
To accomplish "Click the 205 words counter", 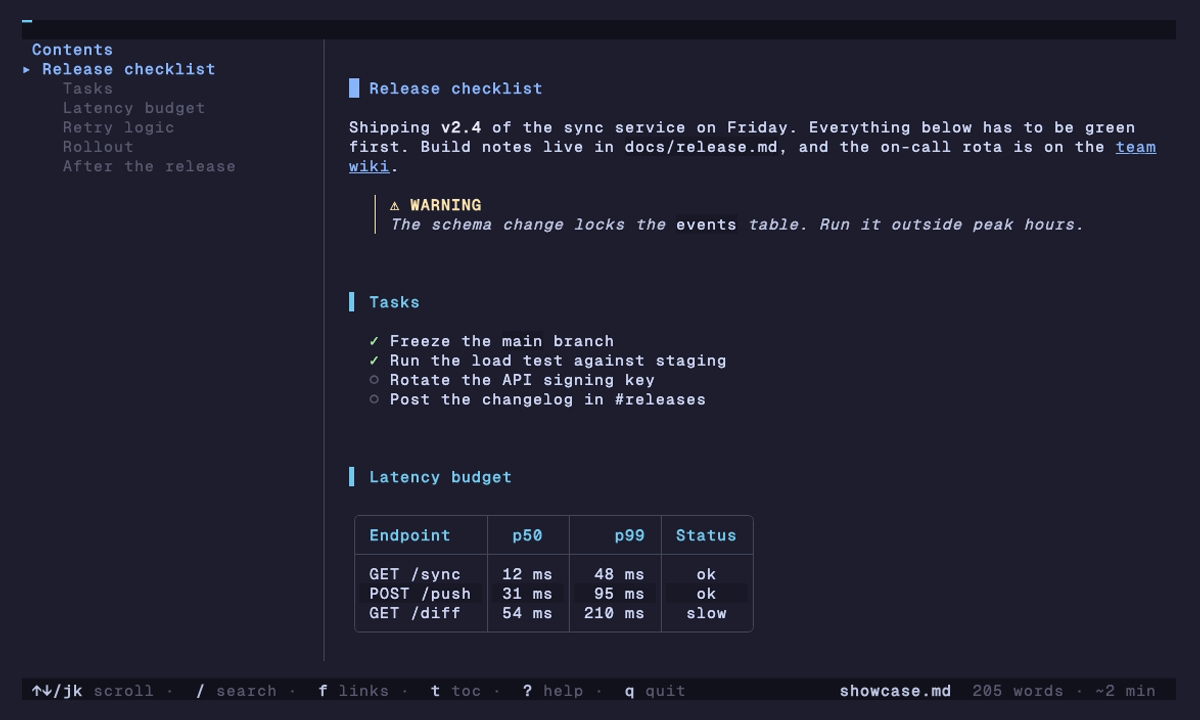I will pos(1018,691).
